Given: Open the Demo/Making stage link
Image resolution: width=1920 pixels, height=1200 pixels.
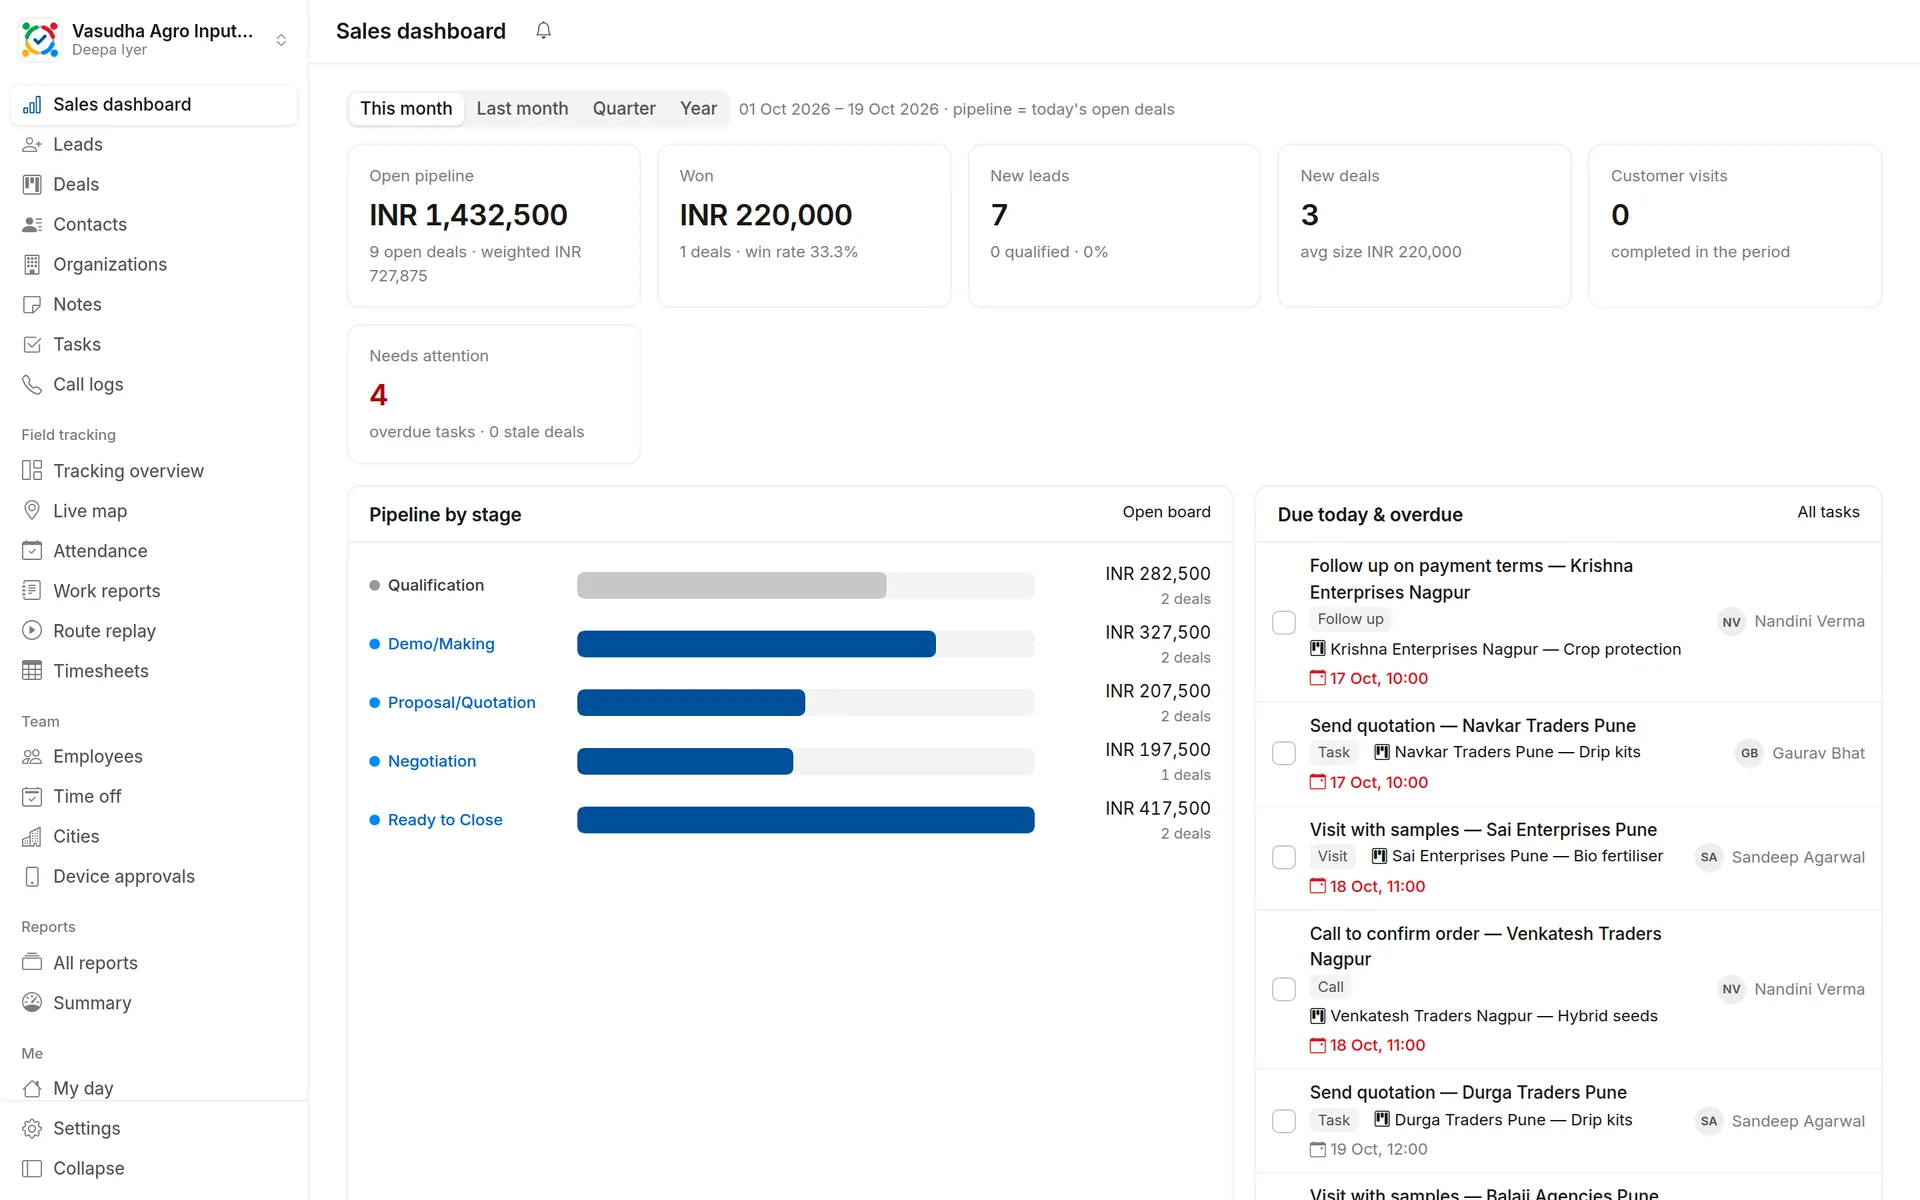Looking at the screenshot, I should pyautogui.click(x=441, y=644).
